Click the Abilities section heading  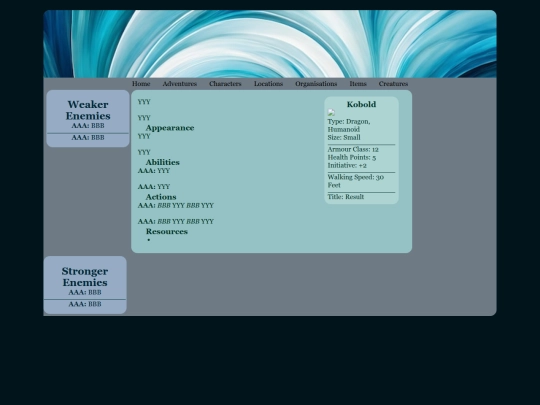click(x=163, y=162)
